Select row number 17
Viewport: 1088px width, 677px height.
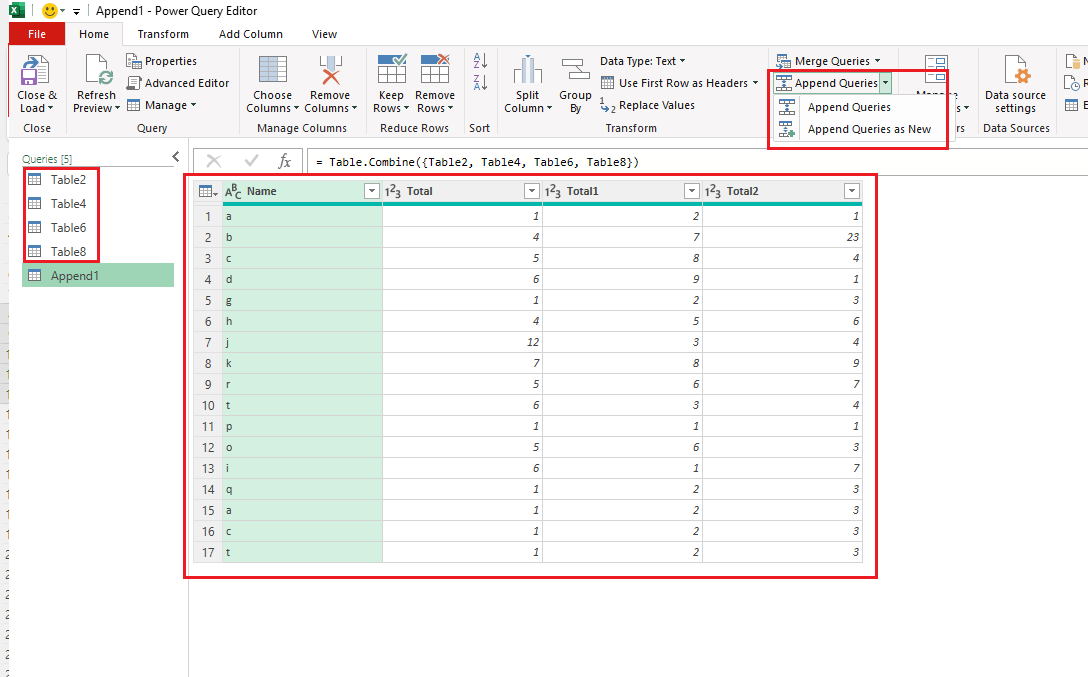[208, 552]
